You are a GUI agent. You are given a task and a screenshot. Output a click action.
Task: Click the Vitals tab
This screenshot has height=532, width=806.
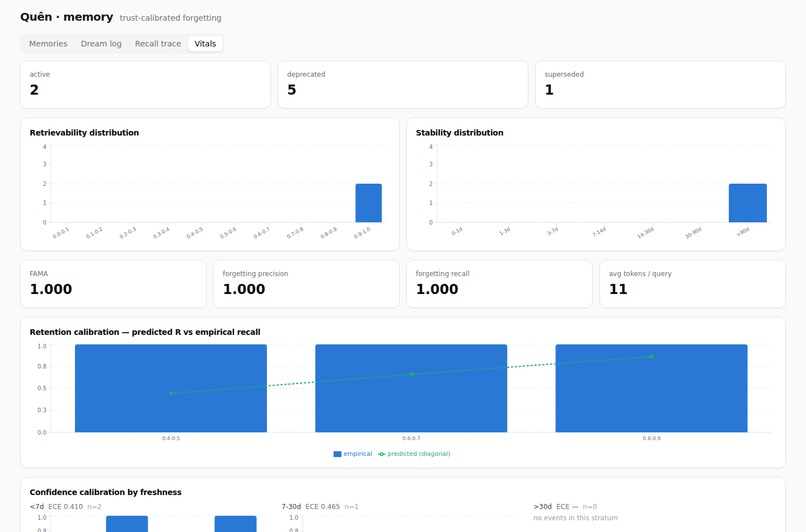click(x=205, y=44)
